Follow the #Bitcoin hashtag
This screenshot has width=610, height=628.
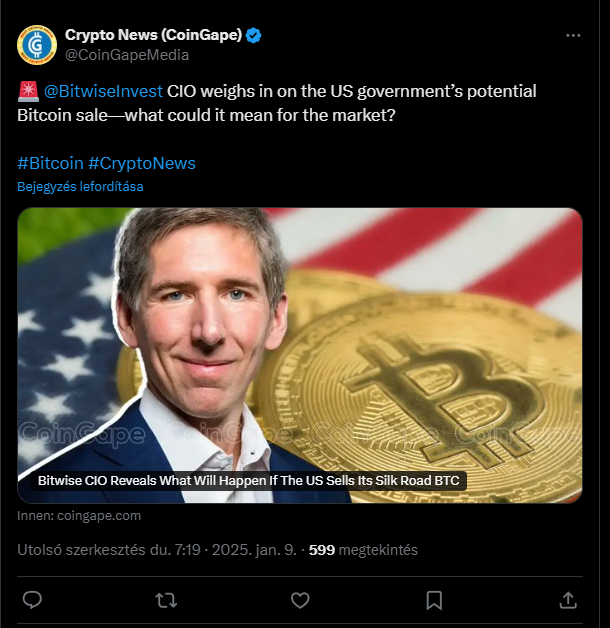tap(50, 163)
